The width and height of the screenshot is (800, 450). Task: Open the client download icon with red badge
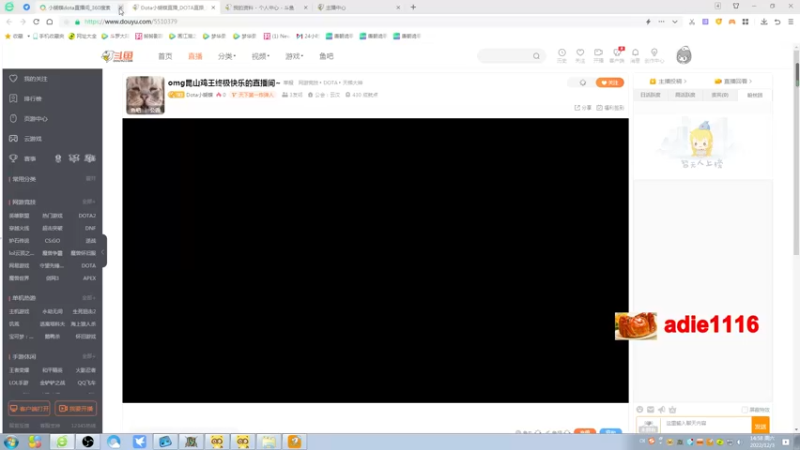pyautogui.click(x=617, y=53)
